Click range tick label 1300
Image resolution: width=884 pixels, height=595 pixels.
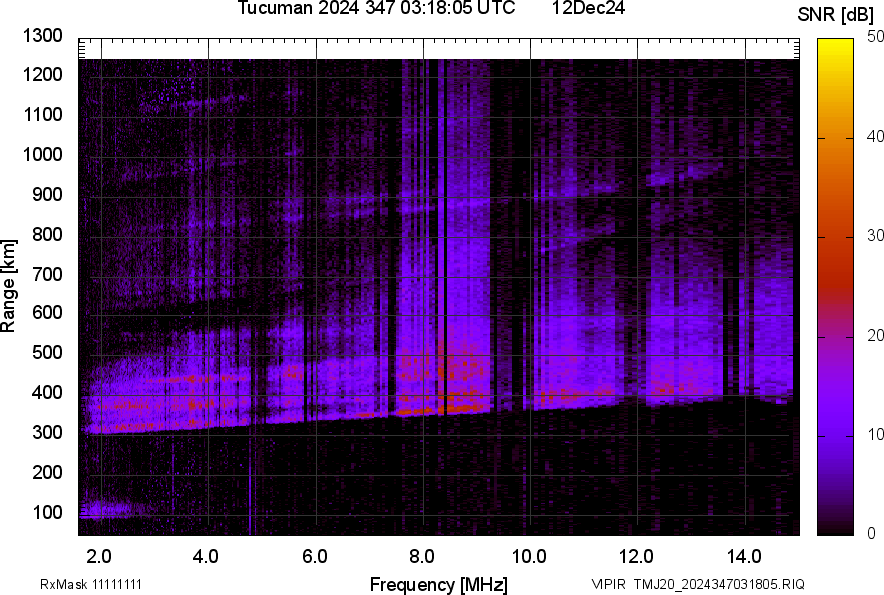pos(42,36)
